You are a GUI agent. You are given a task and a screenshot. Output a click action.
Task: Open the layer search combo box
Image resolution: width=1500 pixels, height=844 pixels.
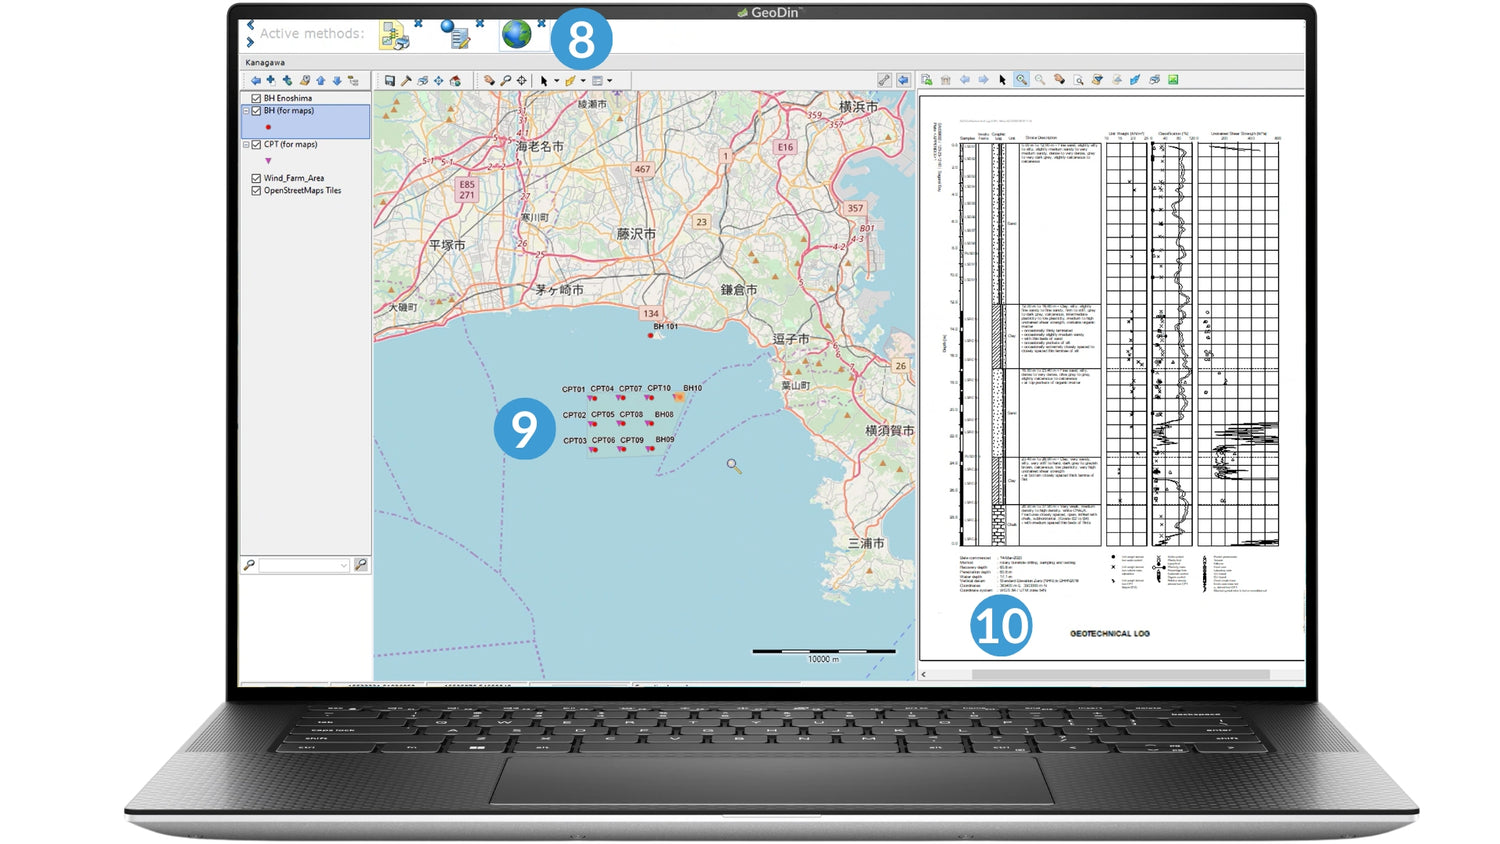tap(343, 566)
